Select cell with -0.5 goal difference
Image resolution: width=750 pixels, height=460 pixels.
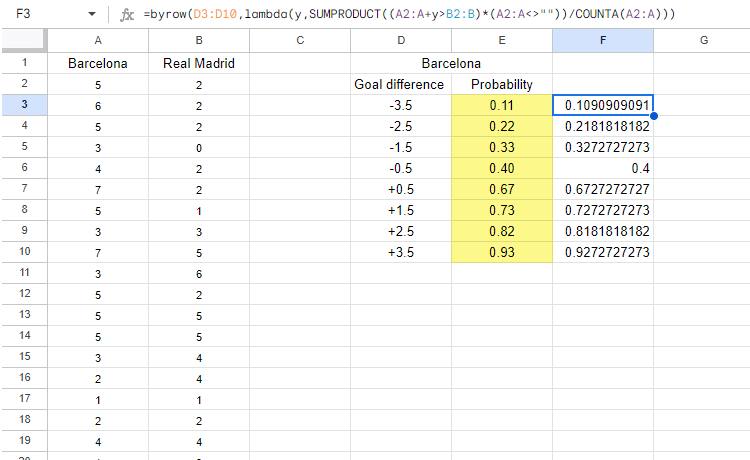[x=401, y=168]
